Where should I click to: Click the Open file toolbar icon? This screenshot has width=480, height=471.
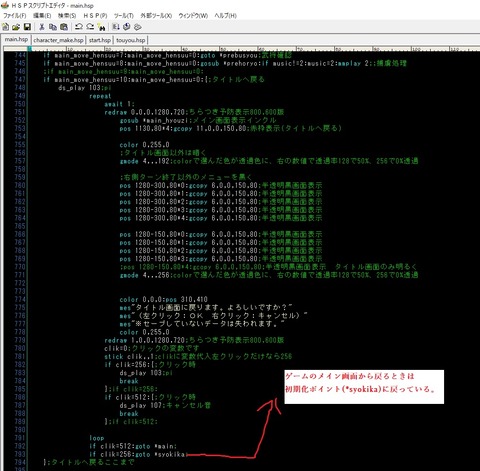click(x=16, y=27)
